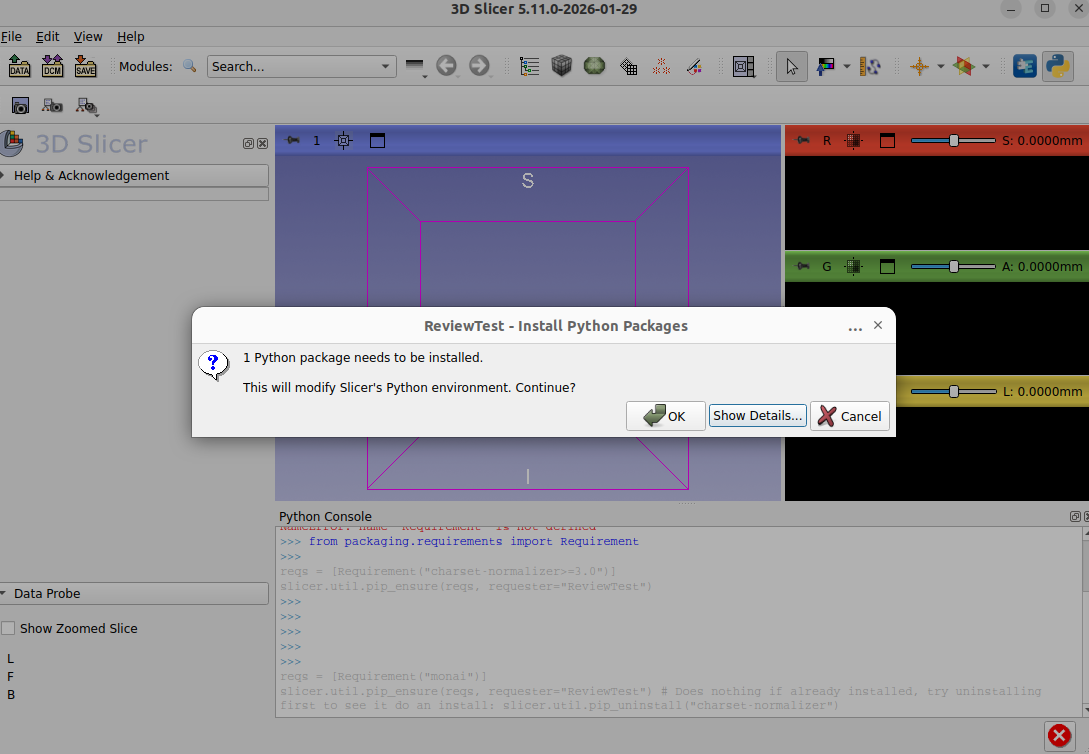
Task: Click the Show Details... button
Action: point(757,416)
